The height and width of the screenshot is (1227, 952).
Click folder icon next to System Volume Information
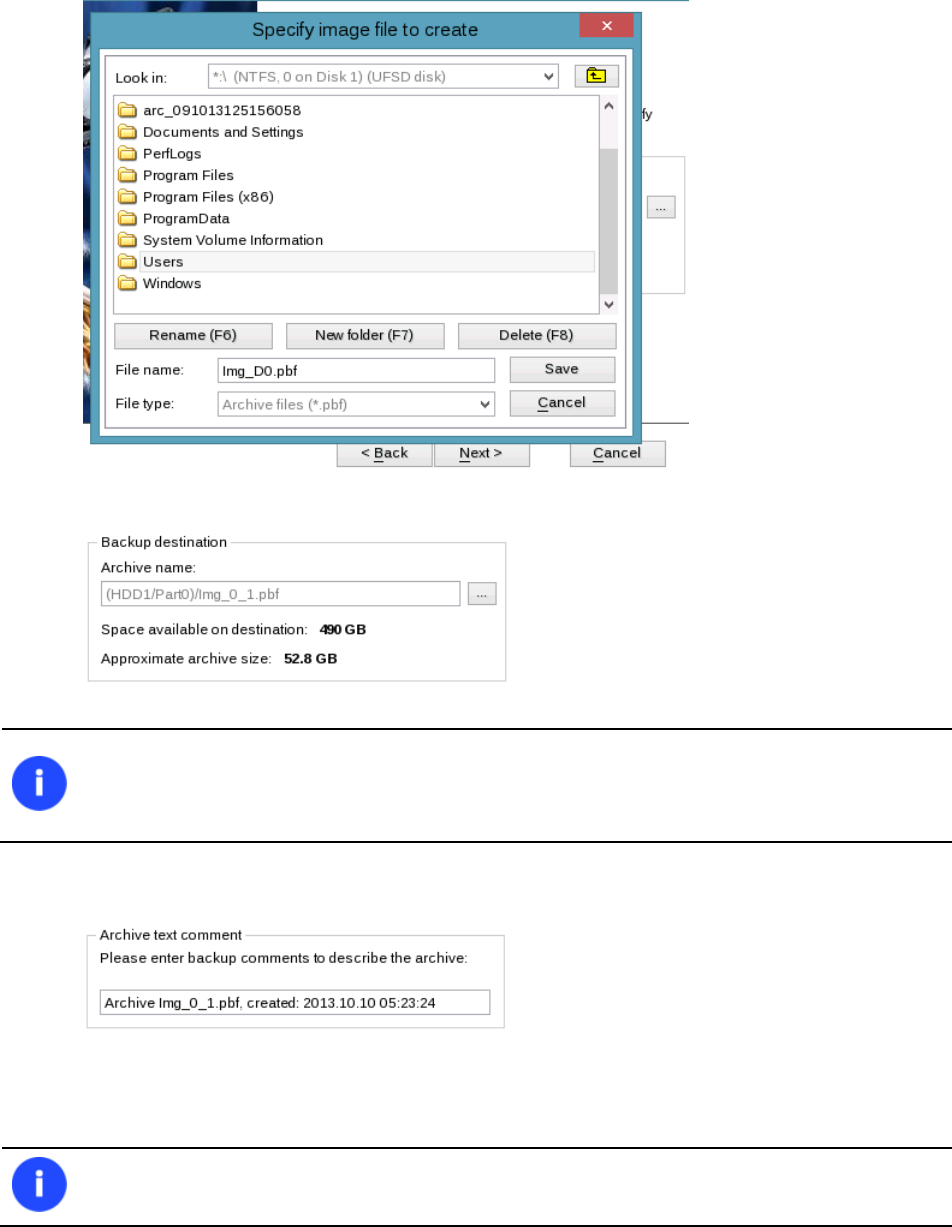coord(127,240)
